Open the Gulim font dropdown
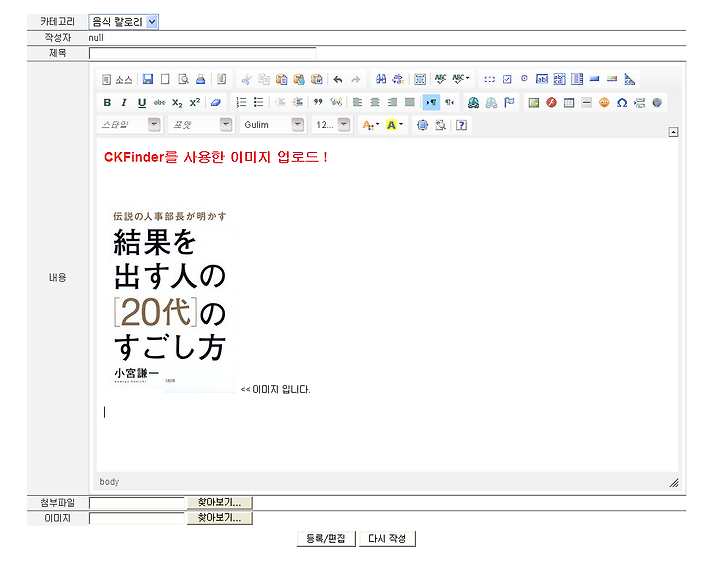This screenshot has width=720, height=566. [x=272, y=125]
